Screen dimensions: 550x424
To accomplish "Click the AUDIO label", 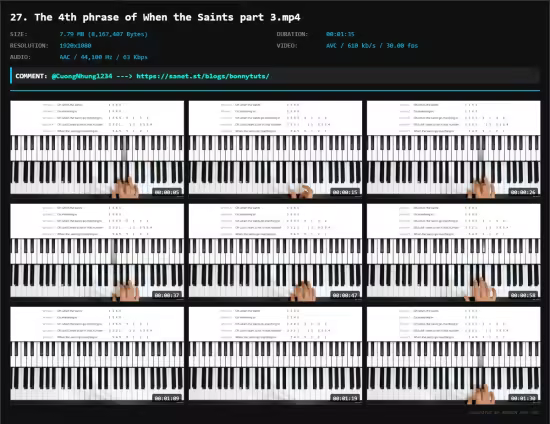I will pyautogui.click(x=20, y=57).
